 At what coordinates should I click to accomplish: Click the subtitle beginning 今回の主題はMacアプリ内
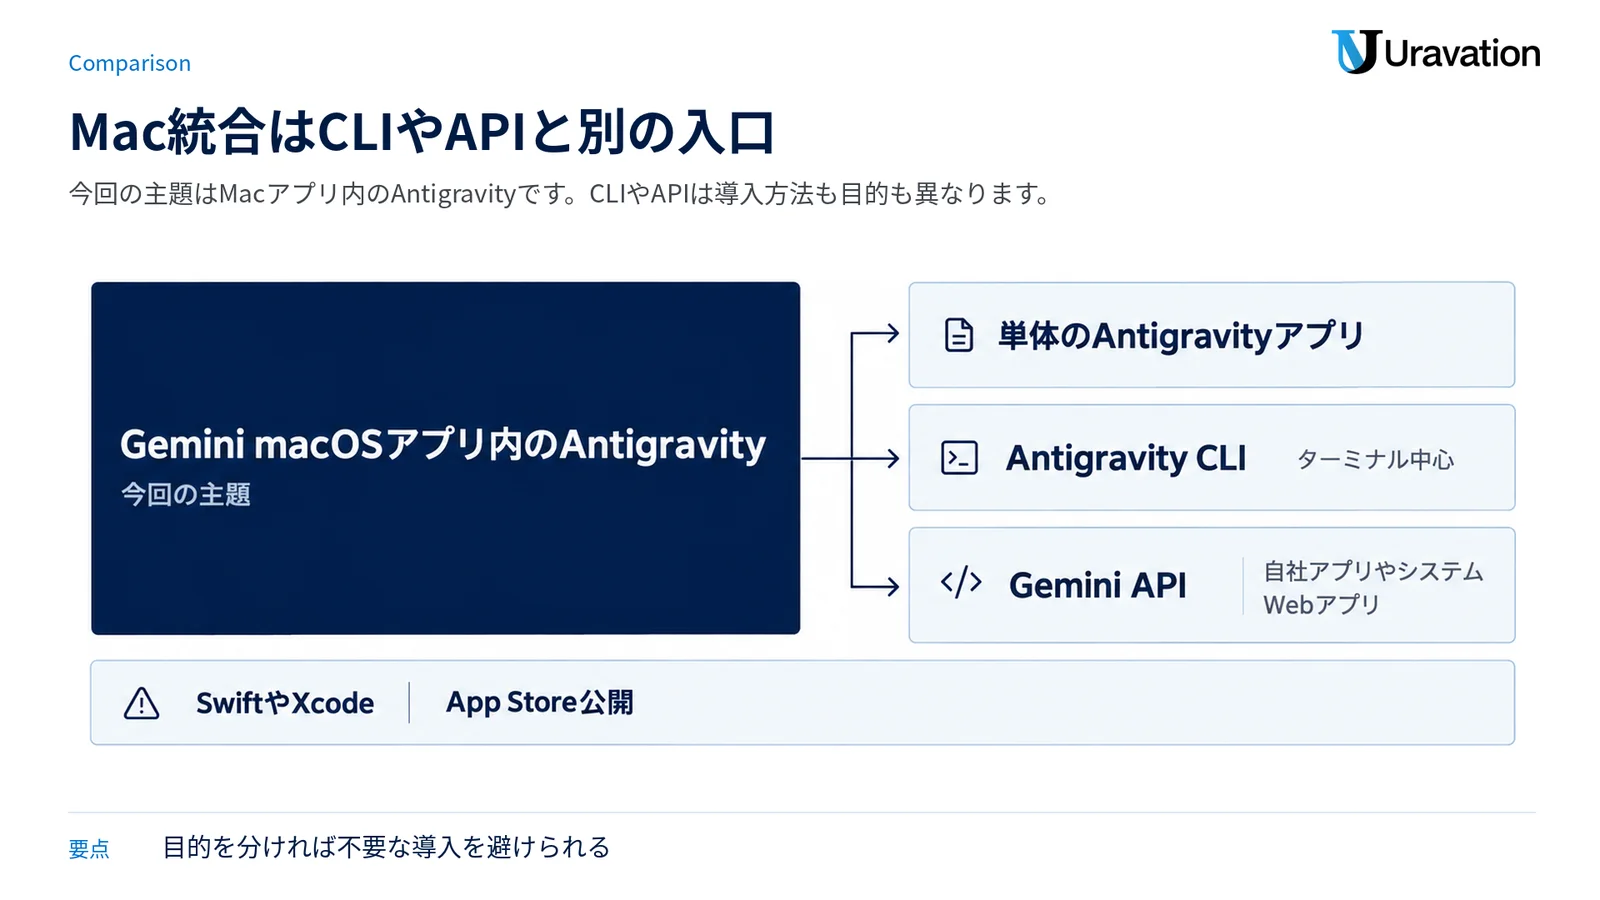coord(559,193)
